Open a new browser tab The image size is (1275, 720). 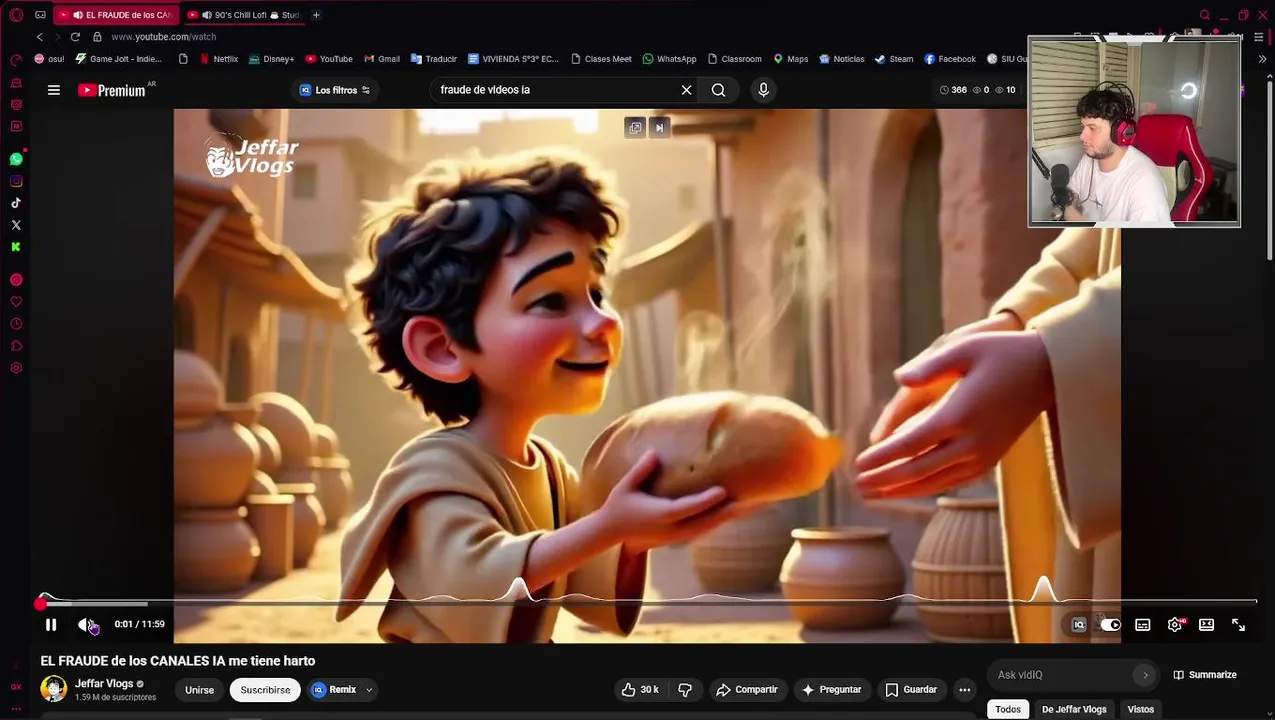click(x=316, y=15)
